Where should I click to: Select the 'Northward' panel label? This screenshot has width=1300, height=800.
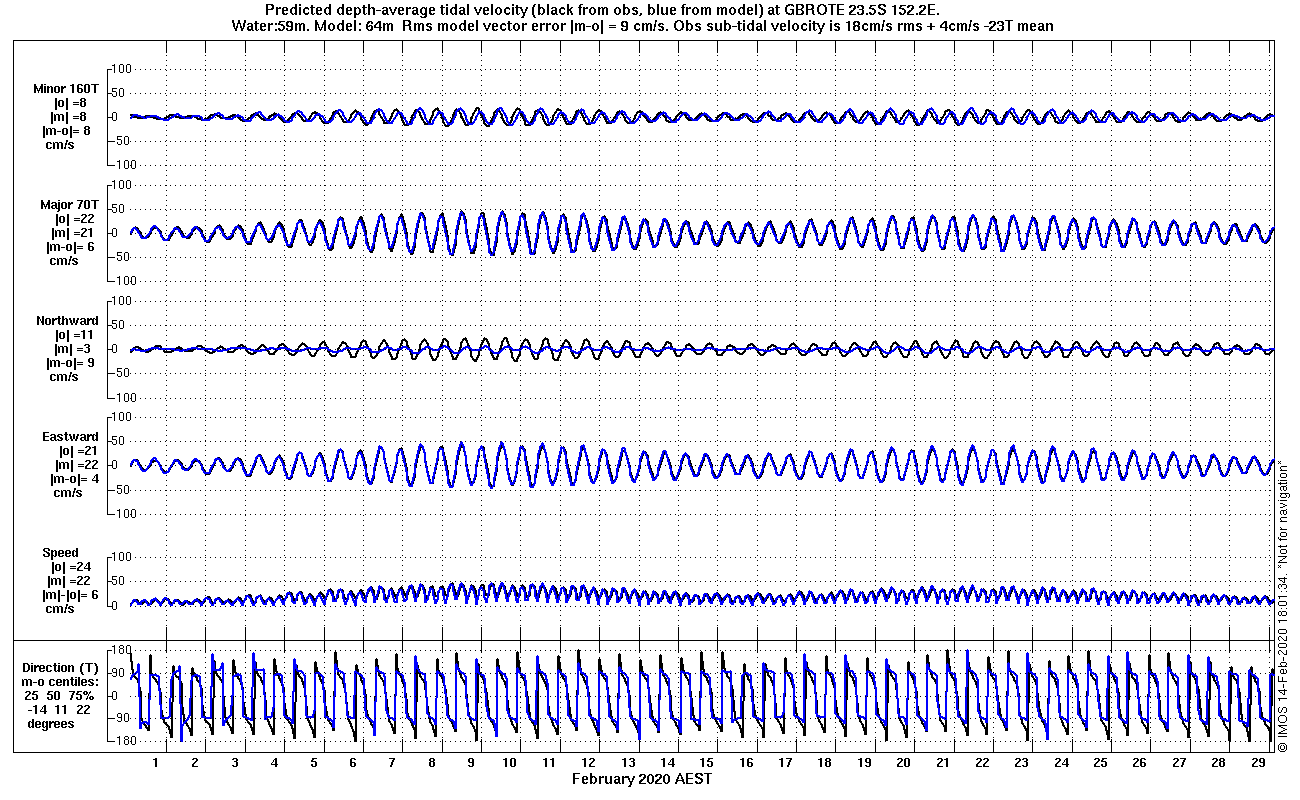coord(67,321)
